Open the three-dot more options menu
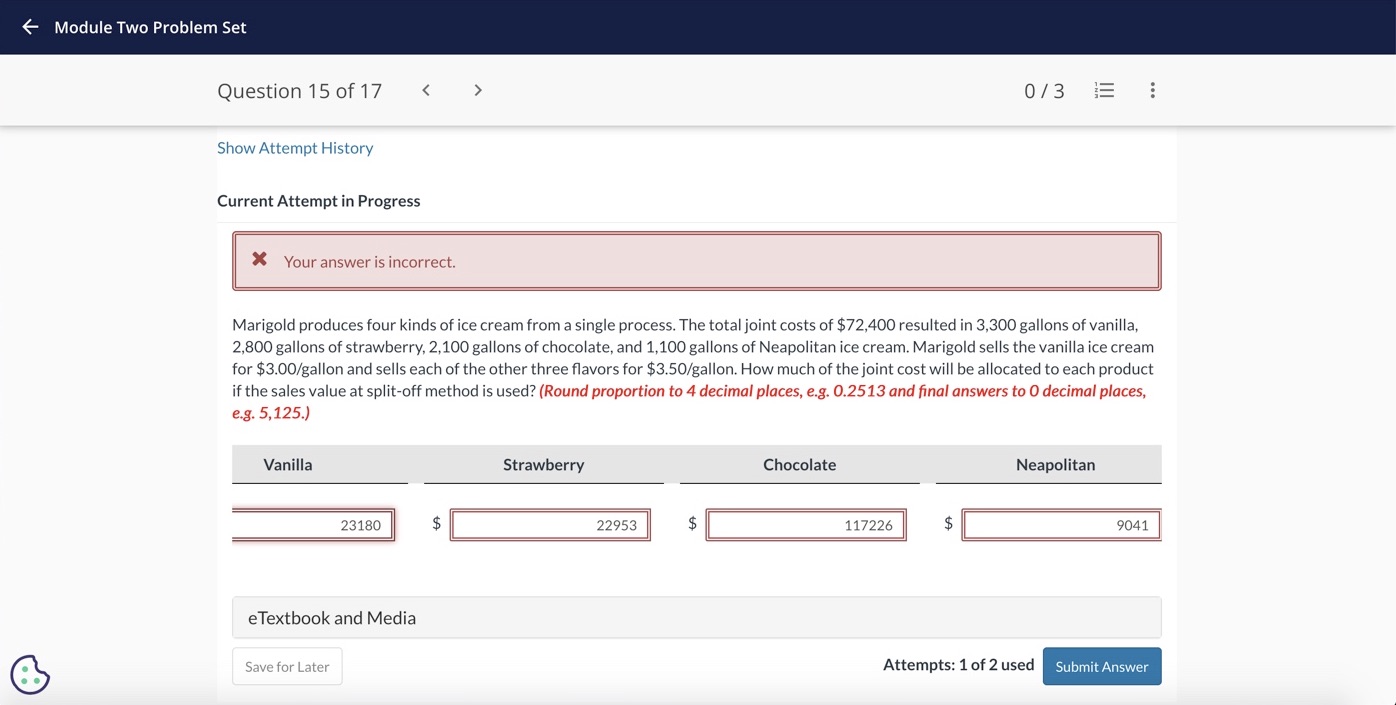The image size is (1396, 705). (x=1152, y=90)
